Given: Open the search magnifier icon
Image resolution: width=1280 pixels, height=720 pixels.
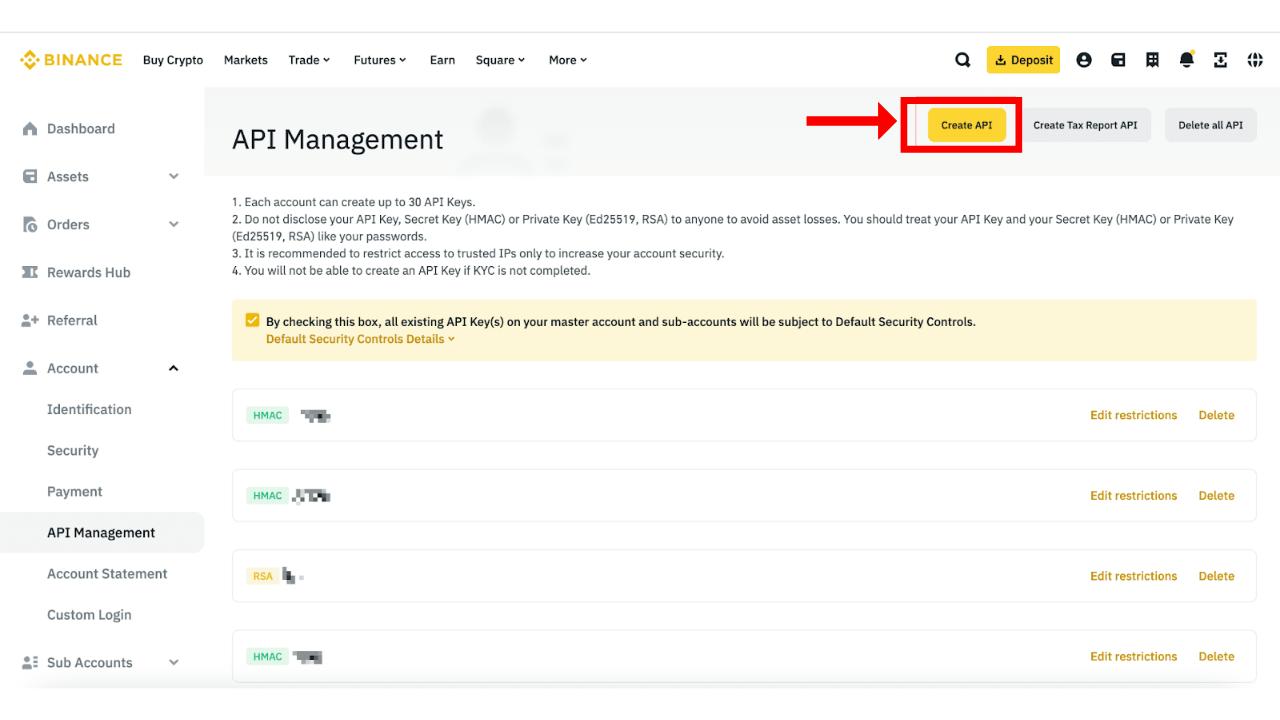Looking at the screenshot, I should [x=963, y=60].
